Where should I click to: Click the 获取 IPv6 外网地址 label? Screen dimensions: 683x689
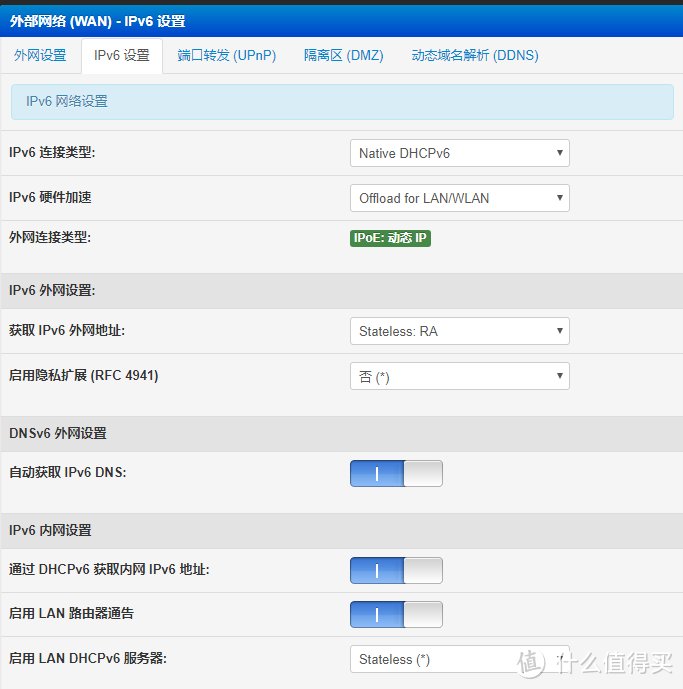[x=67, y=330]
